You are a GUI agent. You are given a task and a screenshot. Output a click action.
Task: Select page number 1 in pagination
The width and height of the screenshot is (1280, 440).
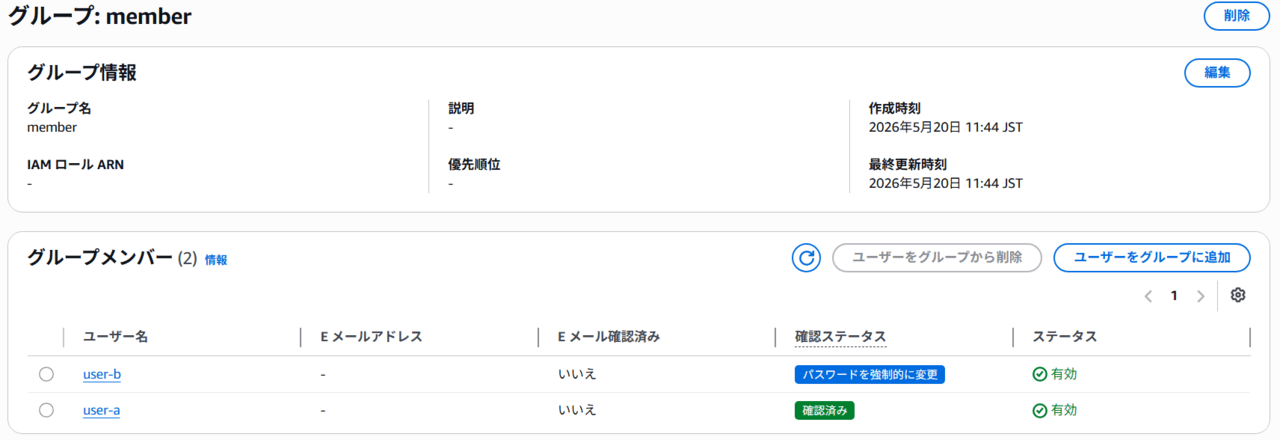1174,296
